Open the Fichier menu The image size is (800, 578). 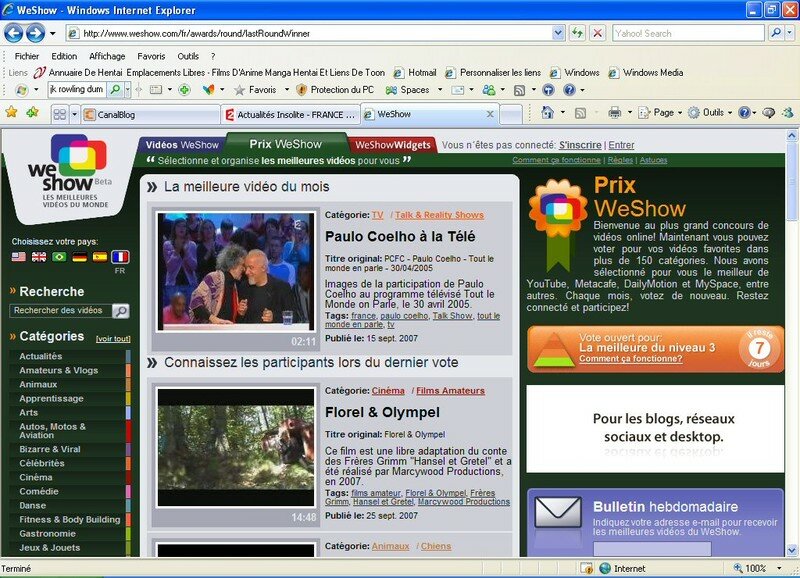(x=27, y=56)
